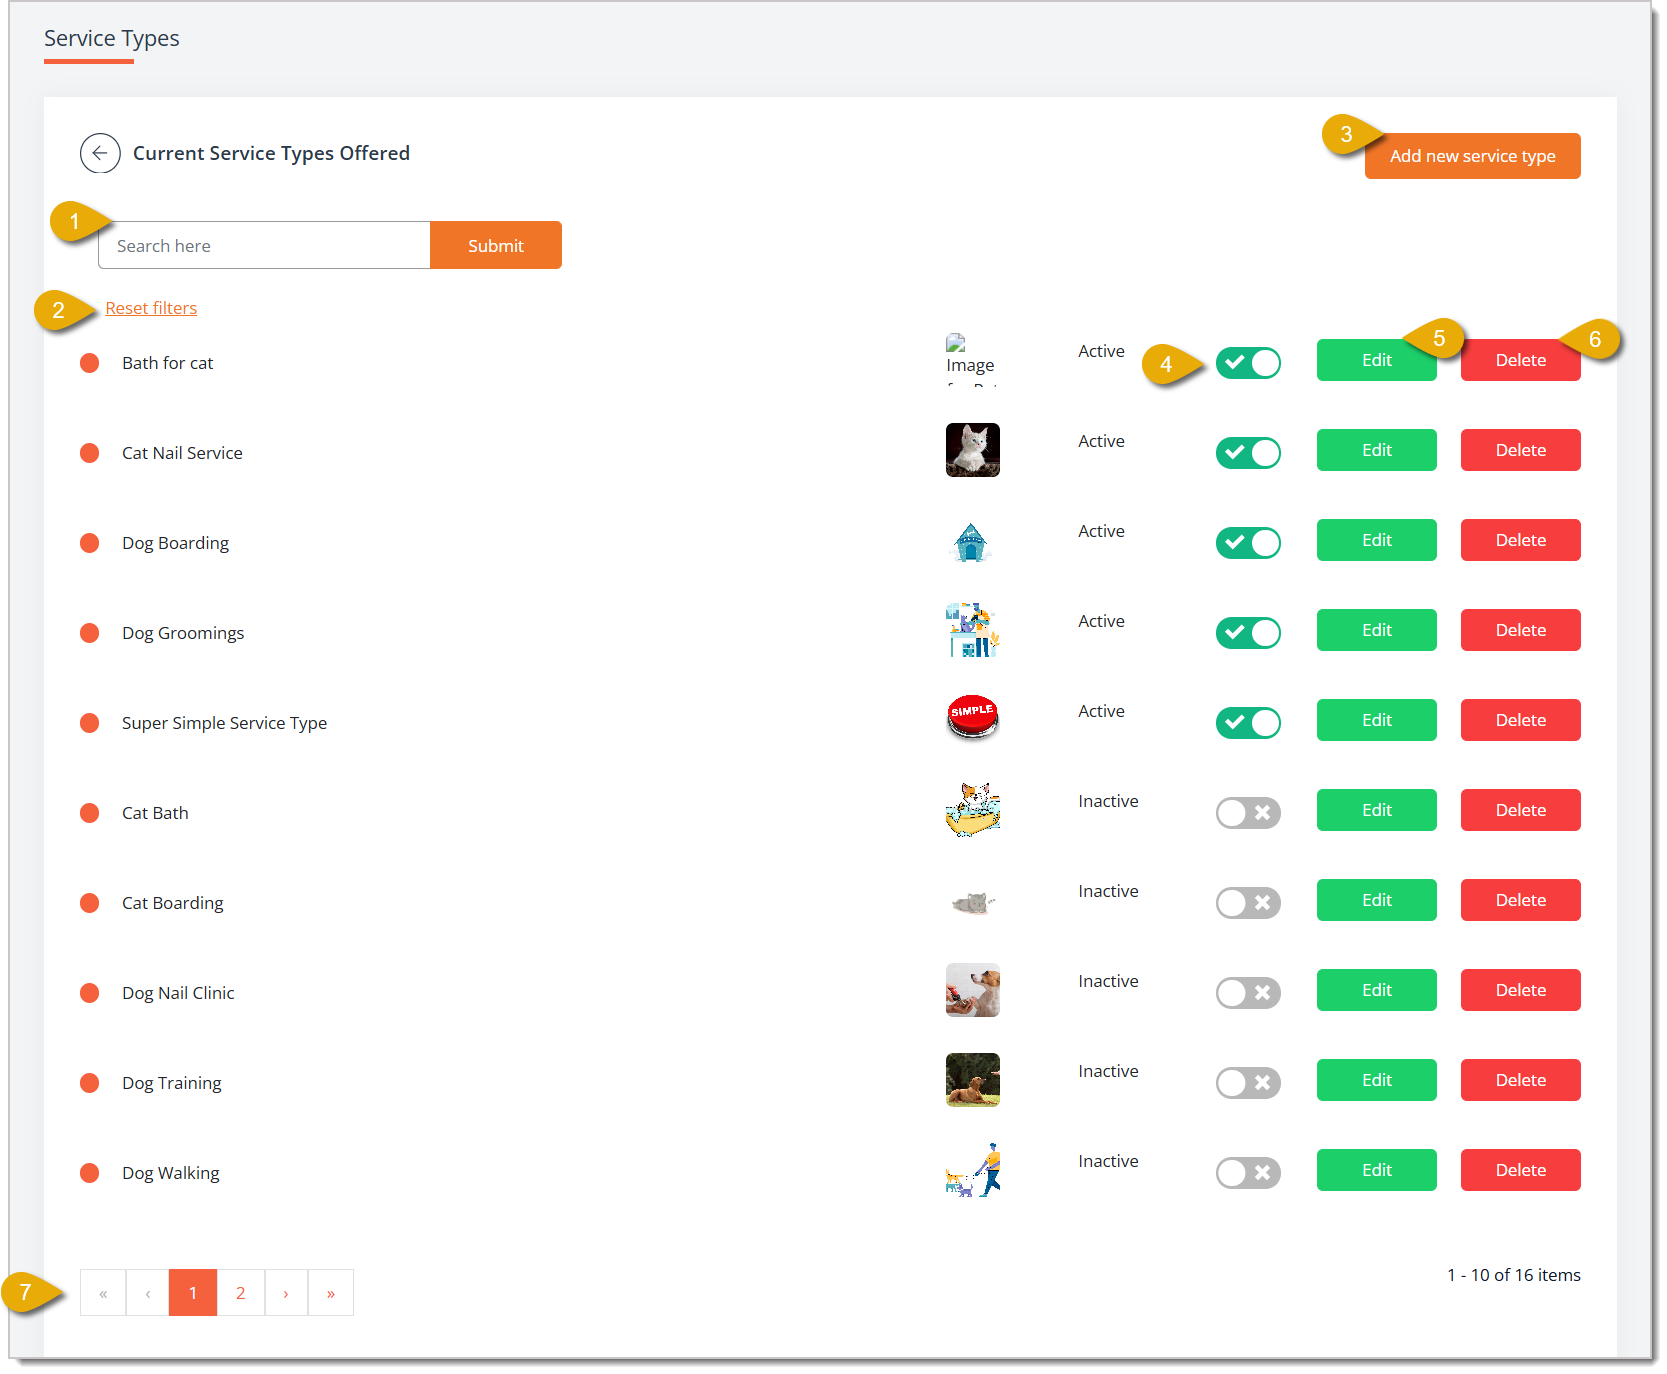The image size is (1667, 1374).
Task: Click the Service Types page heading
Action: pos(112,38)
